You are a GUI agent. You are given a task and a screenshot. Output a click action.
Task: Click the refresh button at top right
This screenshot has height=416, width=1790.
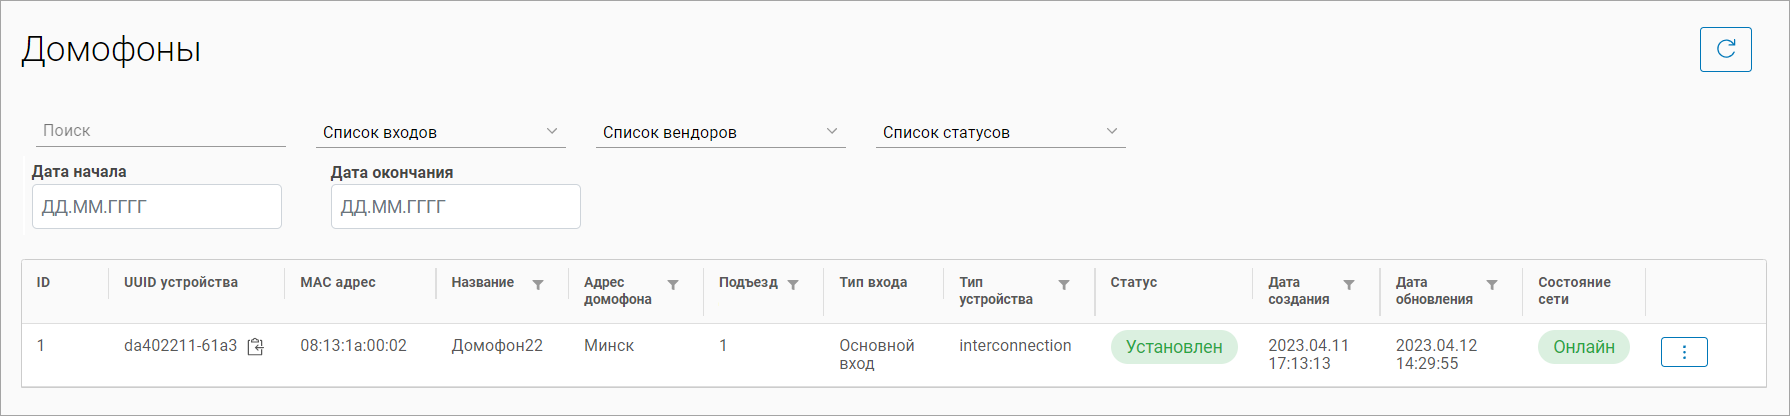tap(1725, 49)
